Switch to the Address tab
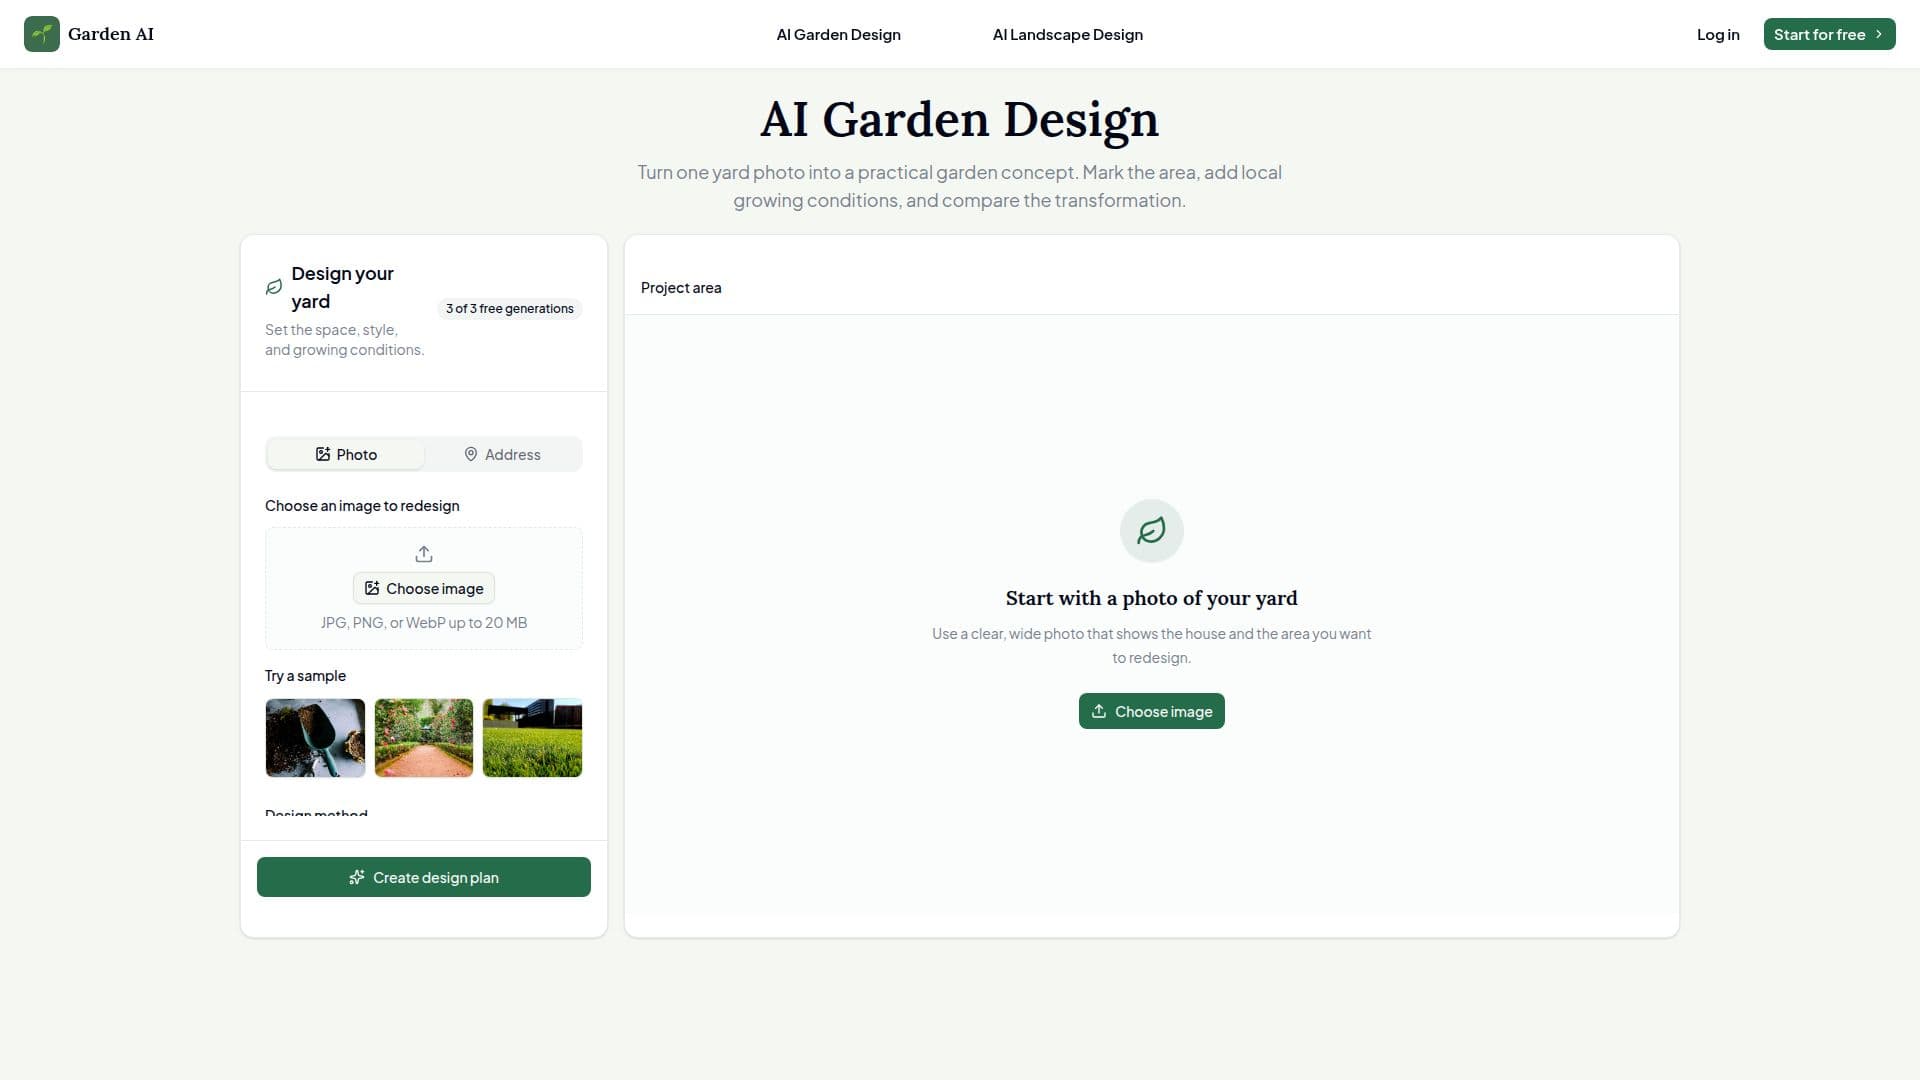This screenshot has height=1080, width=1920. (x=502, y=454)
